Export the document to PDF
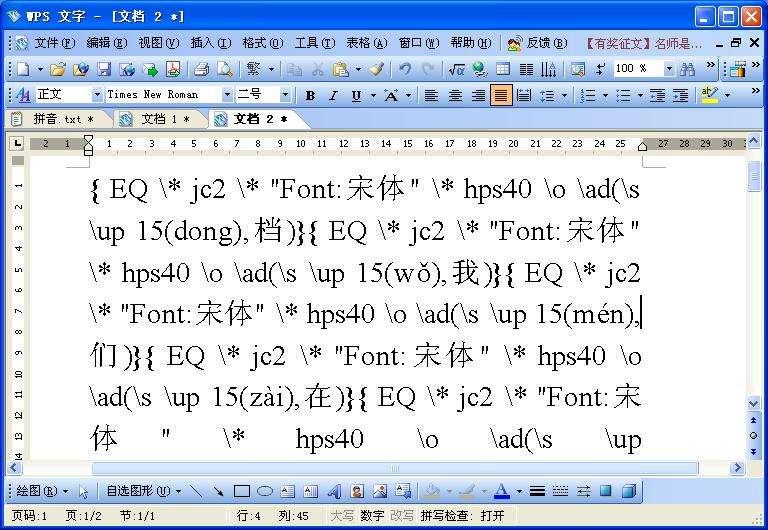The height and width of the screenshot is (530, 768). (x=173, y=69)
